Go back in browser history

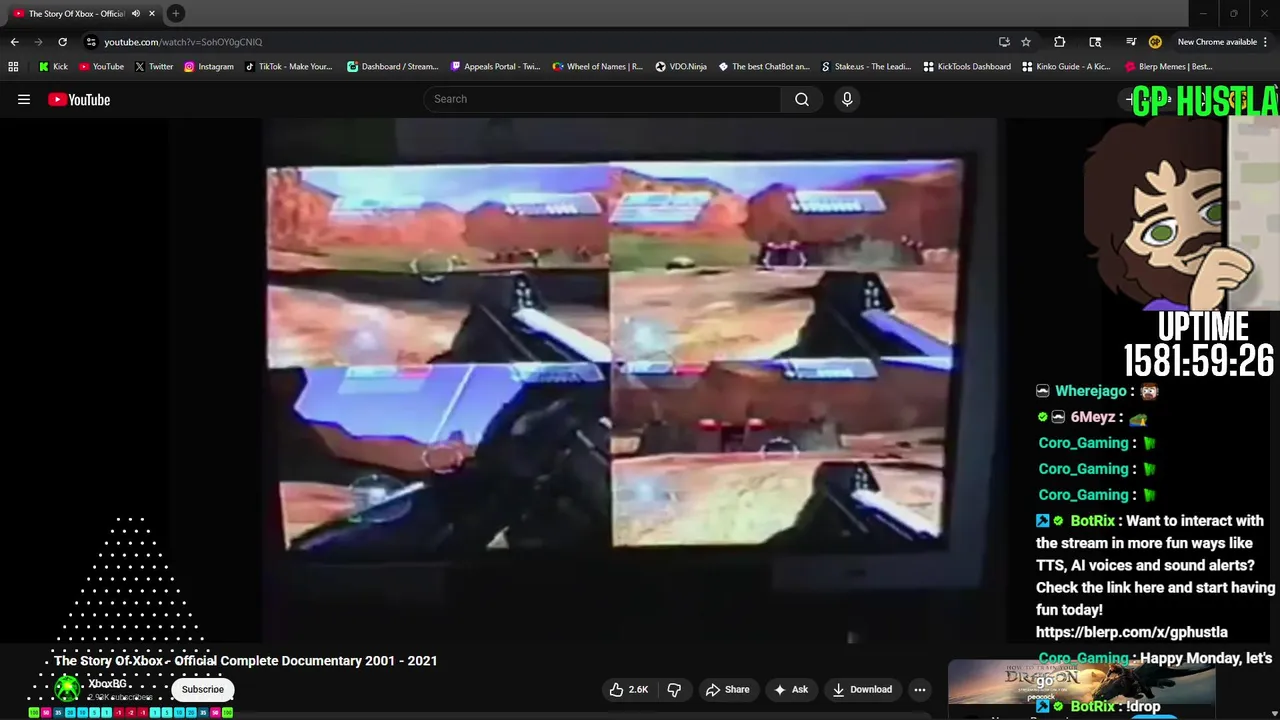(14, 42)
